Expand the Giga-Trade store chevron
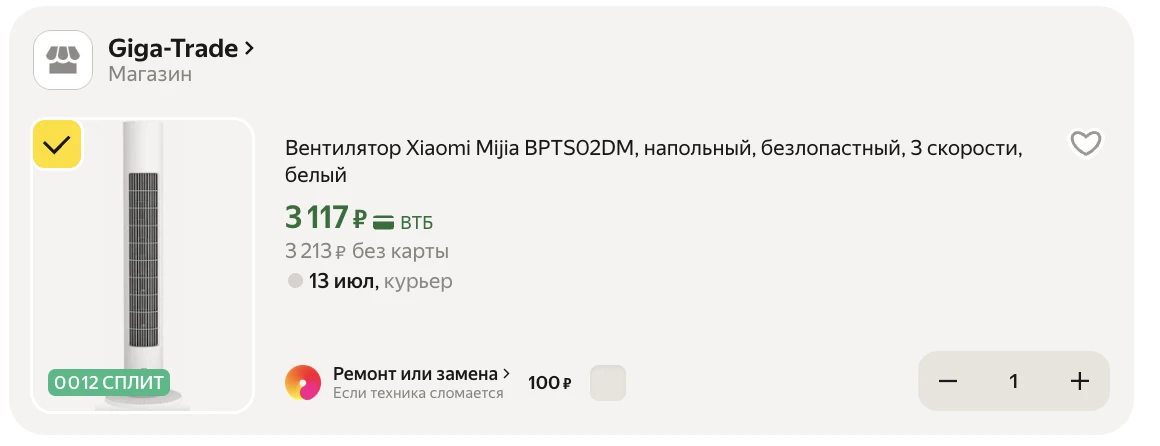The height and width of the screenshot is (446, 1160). (249, 49)
